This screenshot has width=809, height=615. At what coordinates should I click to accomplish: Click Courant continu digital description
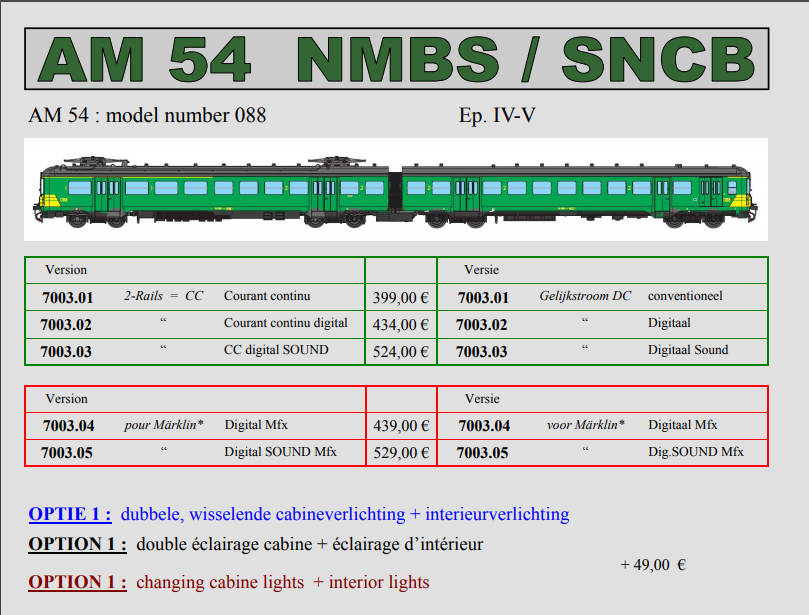pos(286,323)
